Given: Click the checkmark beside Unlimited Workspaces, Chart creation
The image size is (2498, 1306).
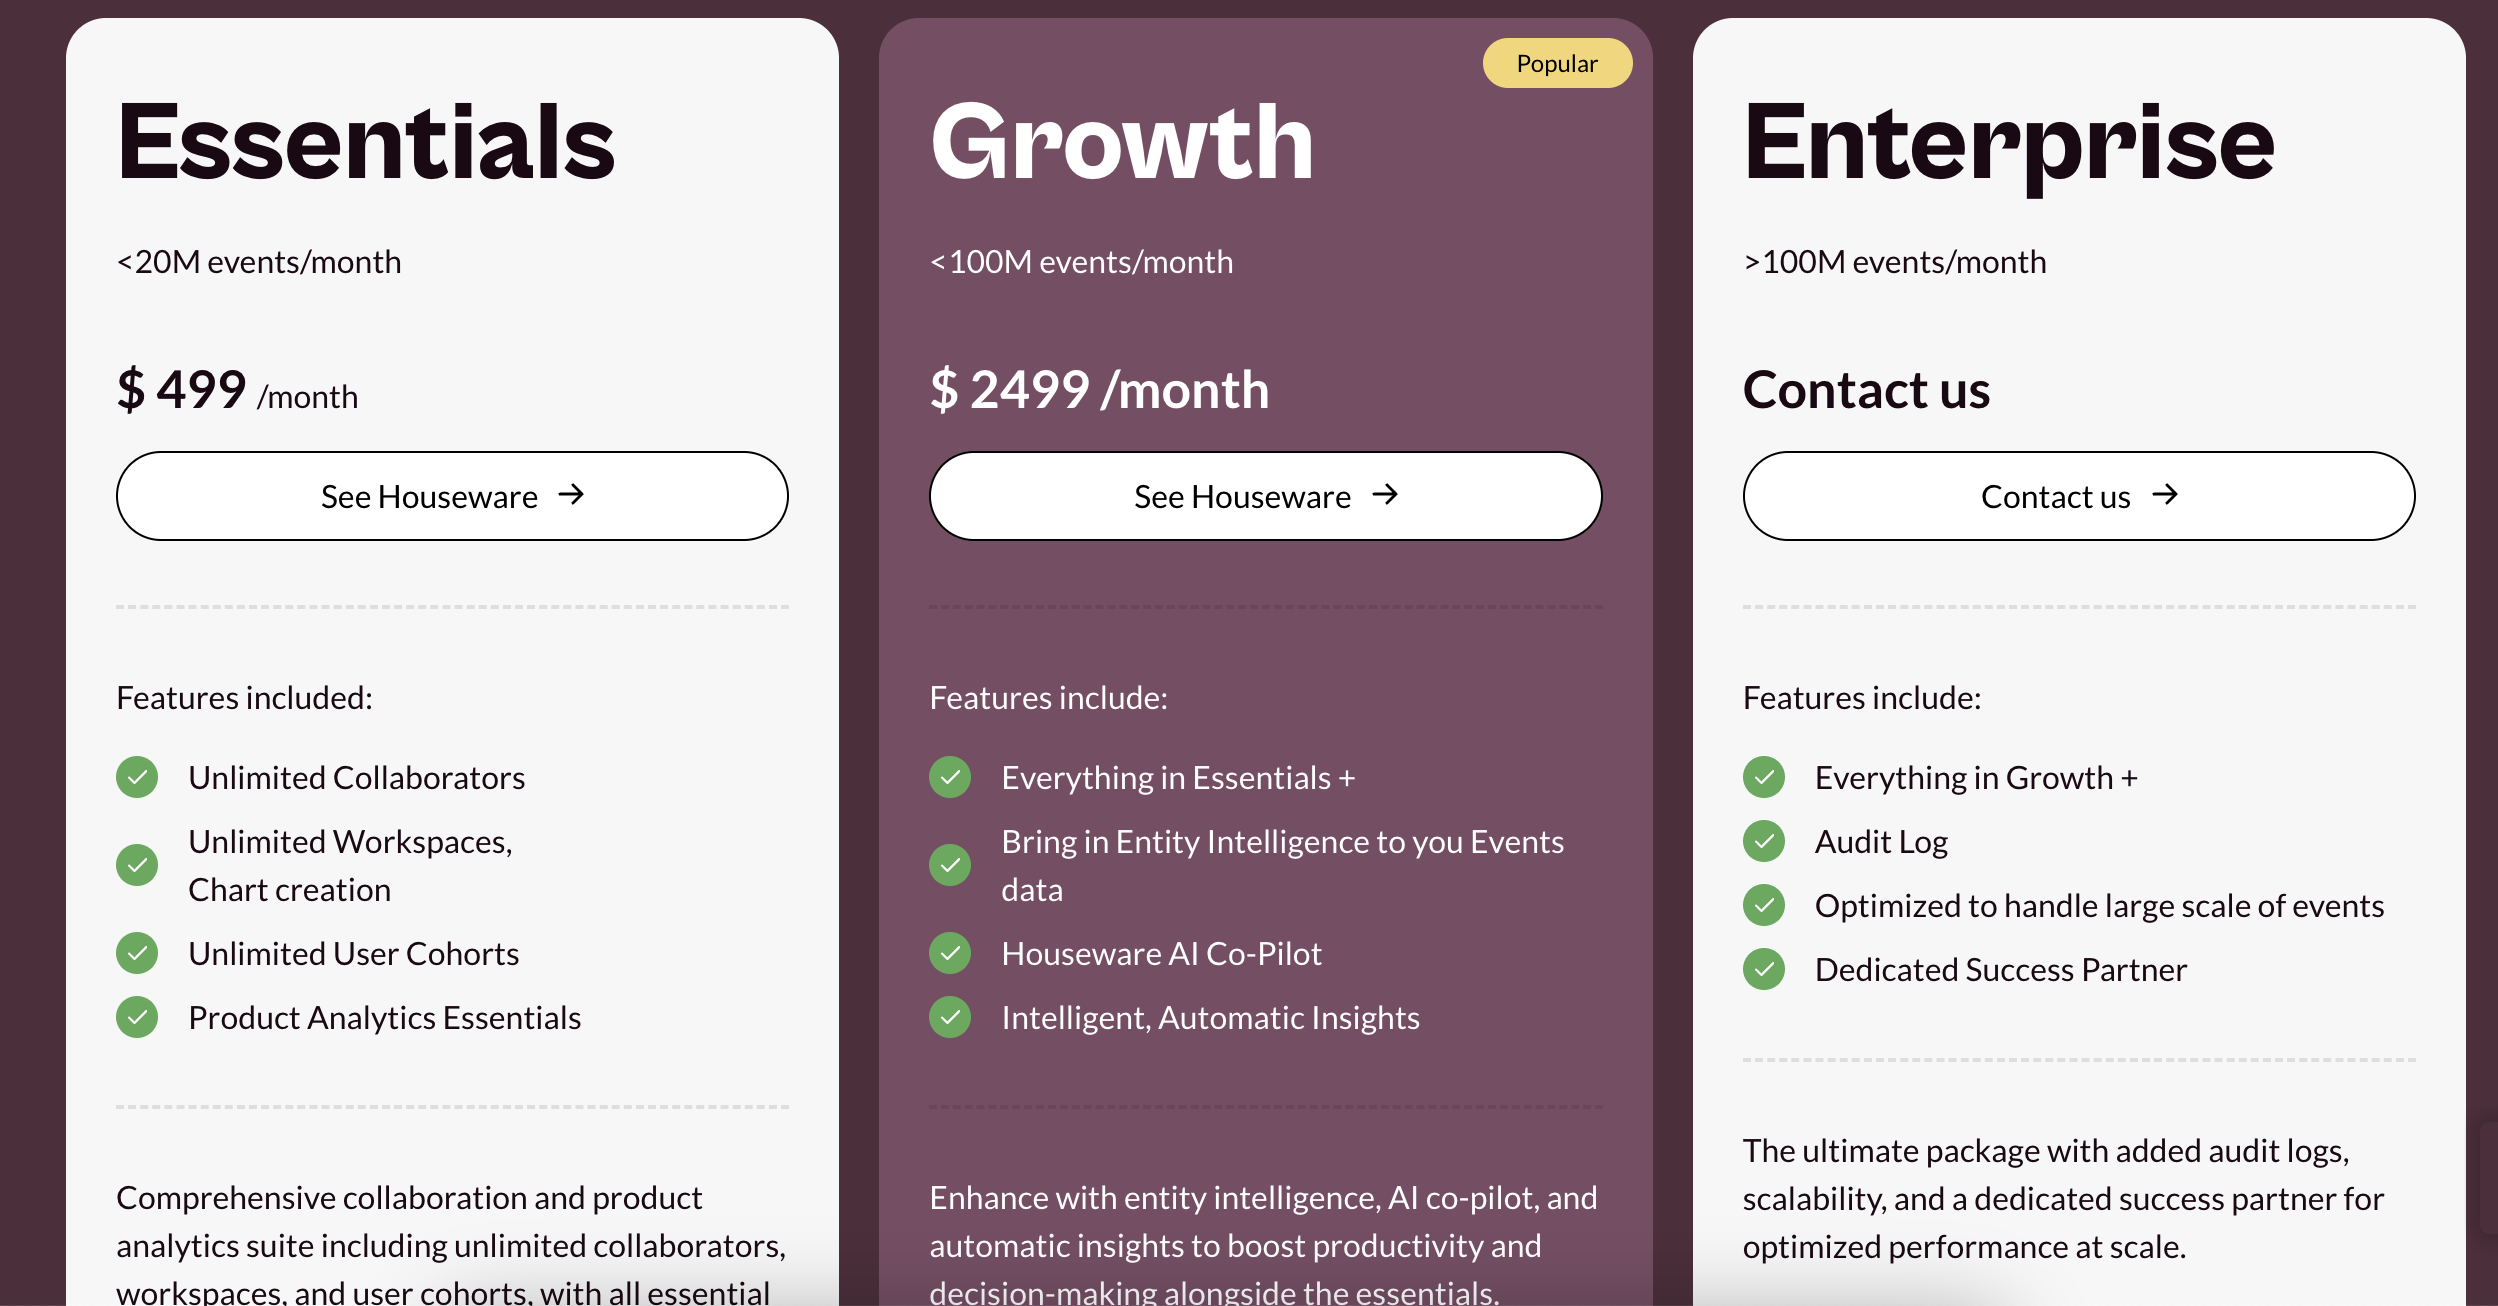Looking at the screenshot, I should click(x=137, y=865).
